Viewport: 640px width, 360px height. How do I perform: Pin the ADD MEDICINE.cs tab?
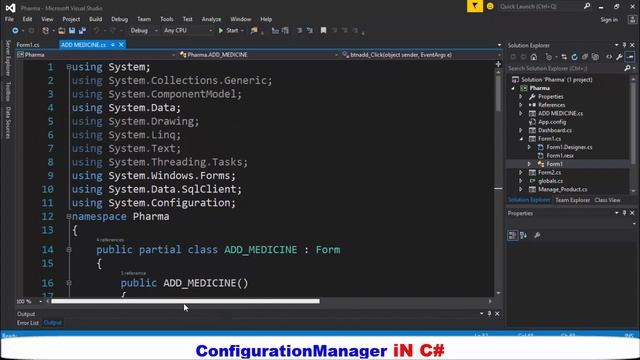pos(112,45)
